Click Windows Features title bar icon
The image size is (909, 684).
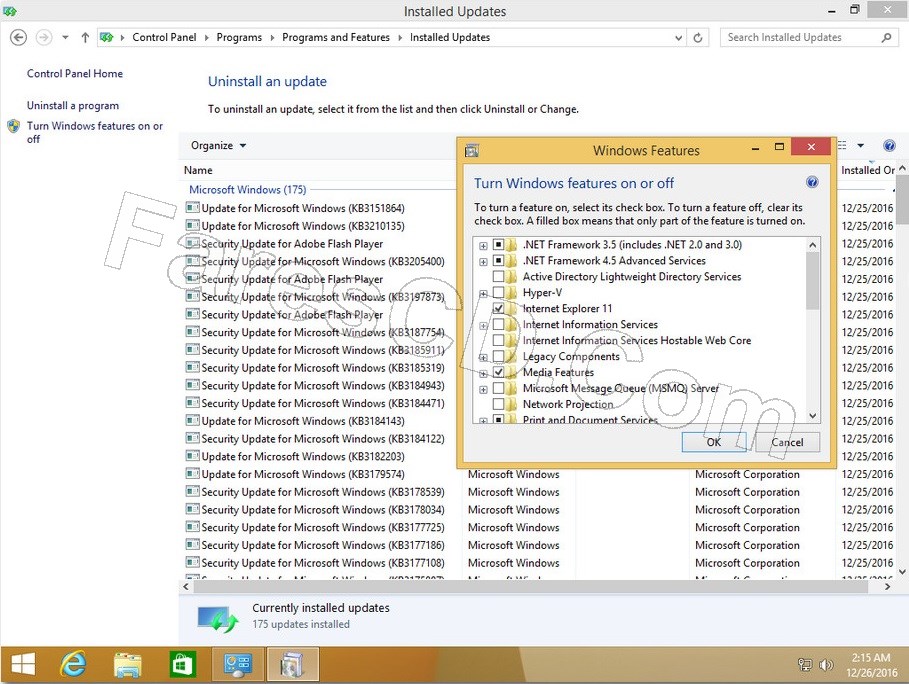[472, 151]
